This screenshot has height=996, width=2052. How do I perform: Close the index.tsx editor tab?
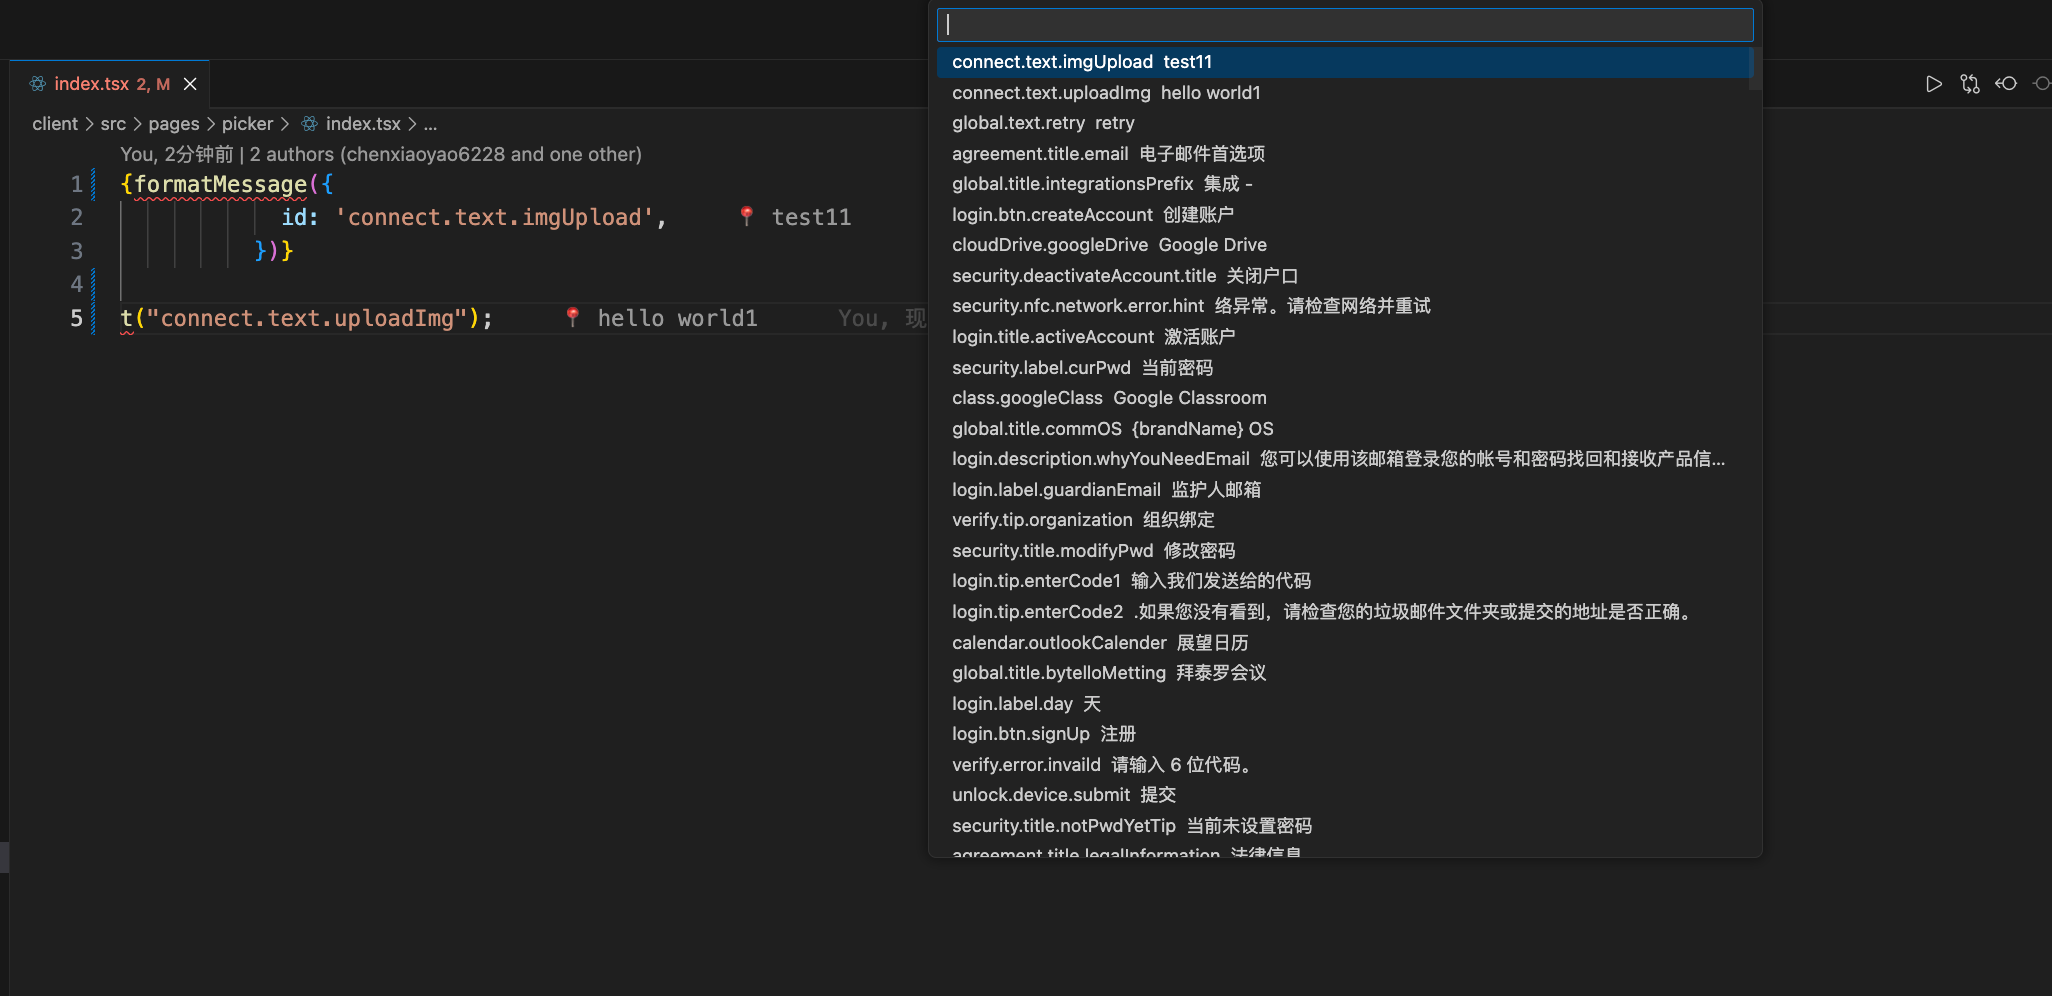(x=190, y=83)
